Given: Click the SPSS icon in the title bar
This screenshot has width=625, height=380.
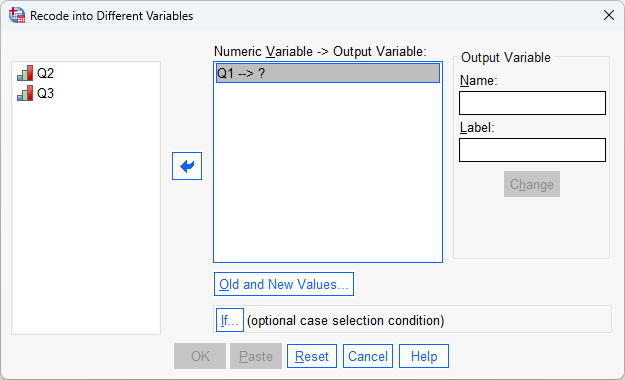Looking at the screenshot, I should pos(17,16).
